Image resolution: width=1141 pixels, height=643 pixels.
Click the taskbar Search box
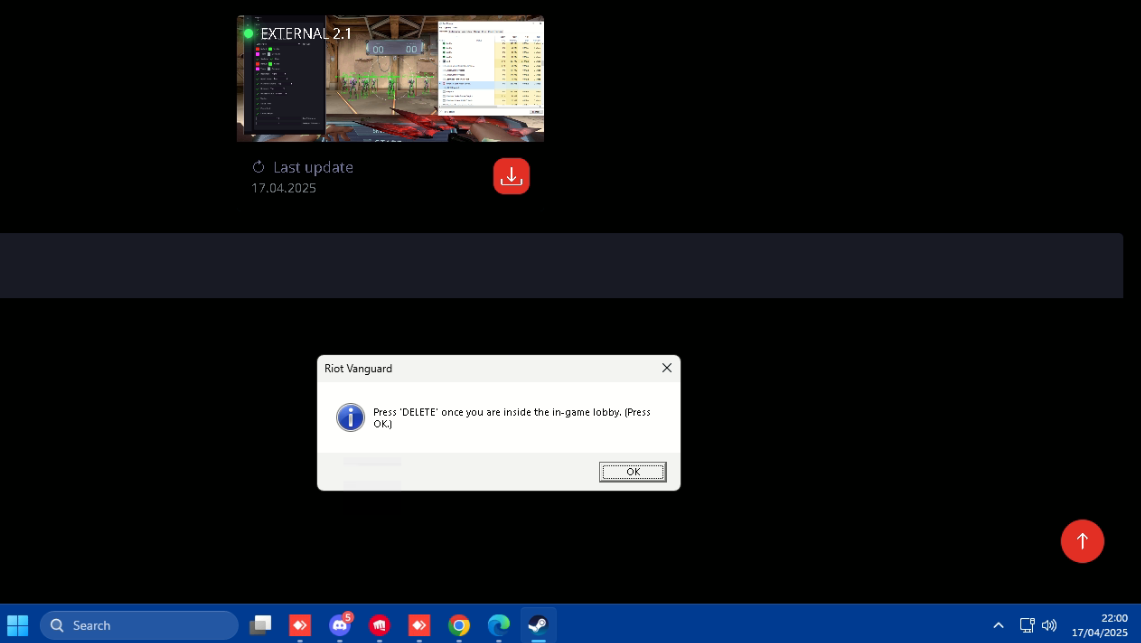[x=140, y=625]
